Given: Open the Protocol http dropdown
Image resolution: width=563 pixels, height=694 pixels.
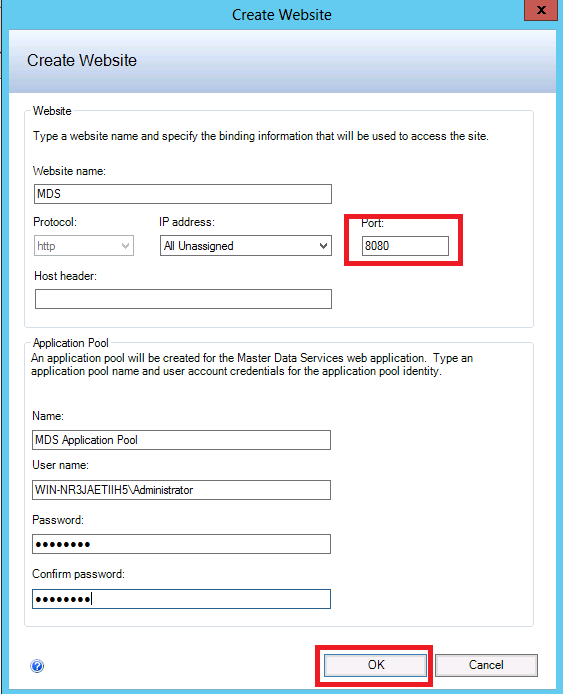Looking at the screenshot, I should point(84,246).
